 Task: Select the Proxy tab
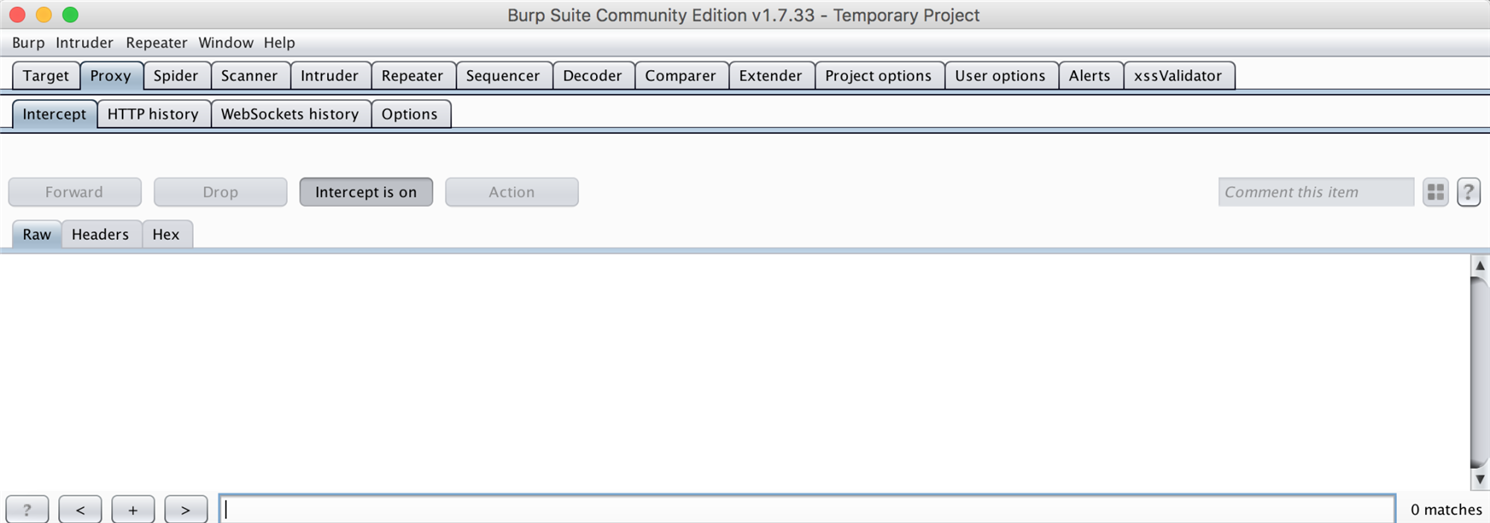pyautogui.click(x=111, y=76)
